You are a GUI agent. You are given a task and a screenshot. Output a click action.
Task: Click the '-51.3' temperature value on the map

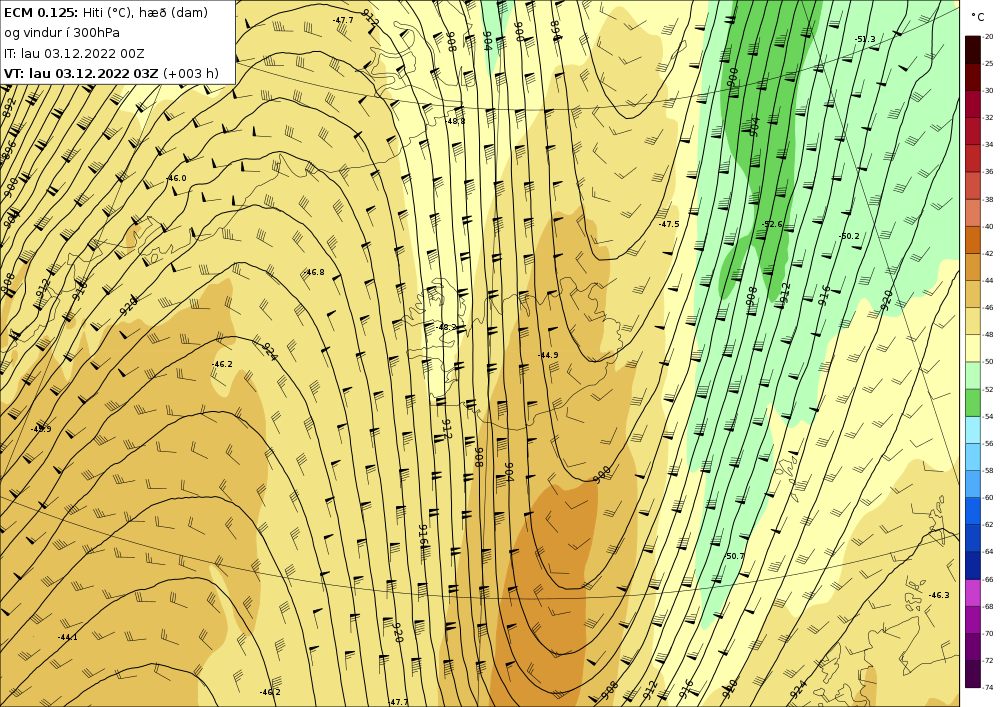865,39
